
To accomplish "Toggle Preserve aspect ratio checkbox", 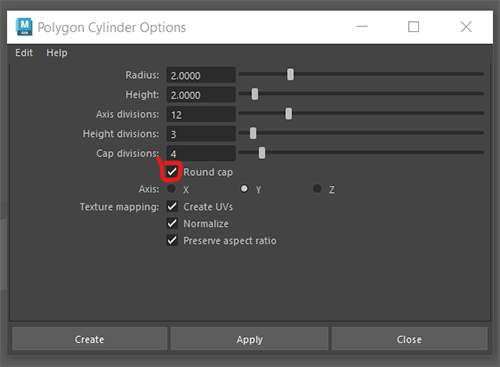I will click(172, 240).
